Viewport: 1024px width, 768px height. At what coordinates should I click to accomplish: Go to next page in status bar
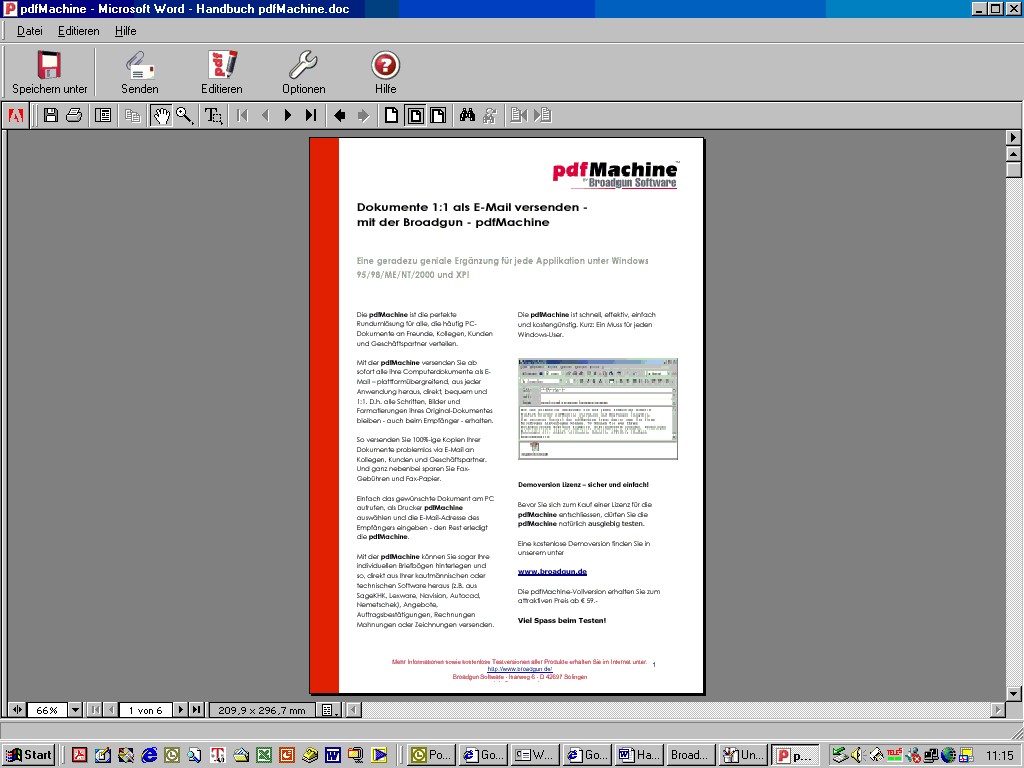click(180, 710)
